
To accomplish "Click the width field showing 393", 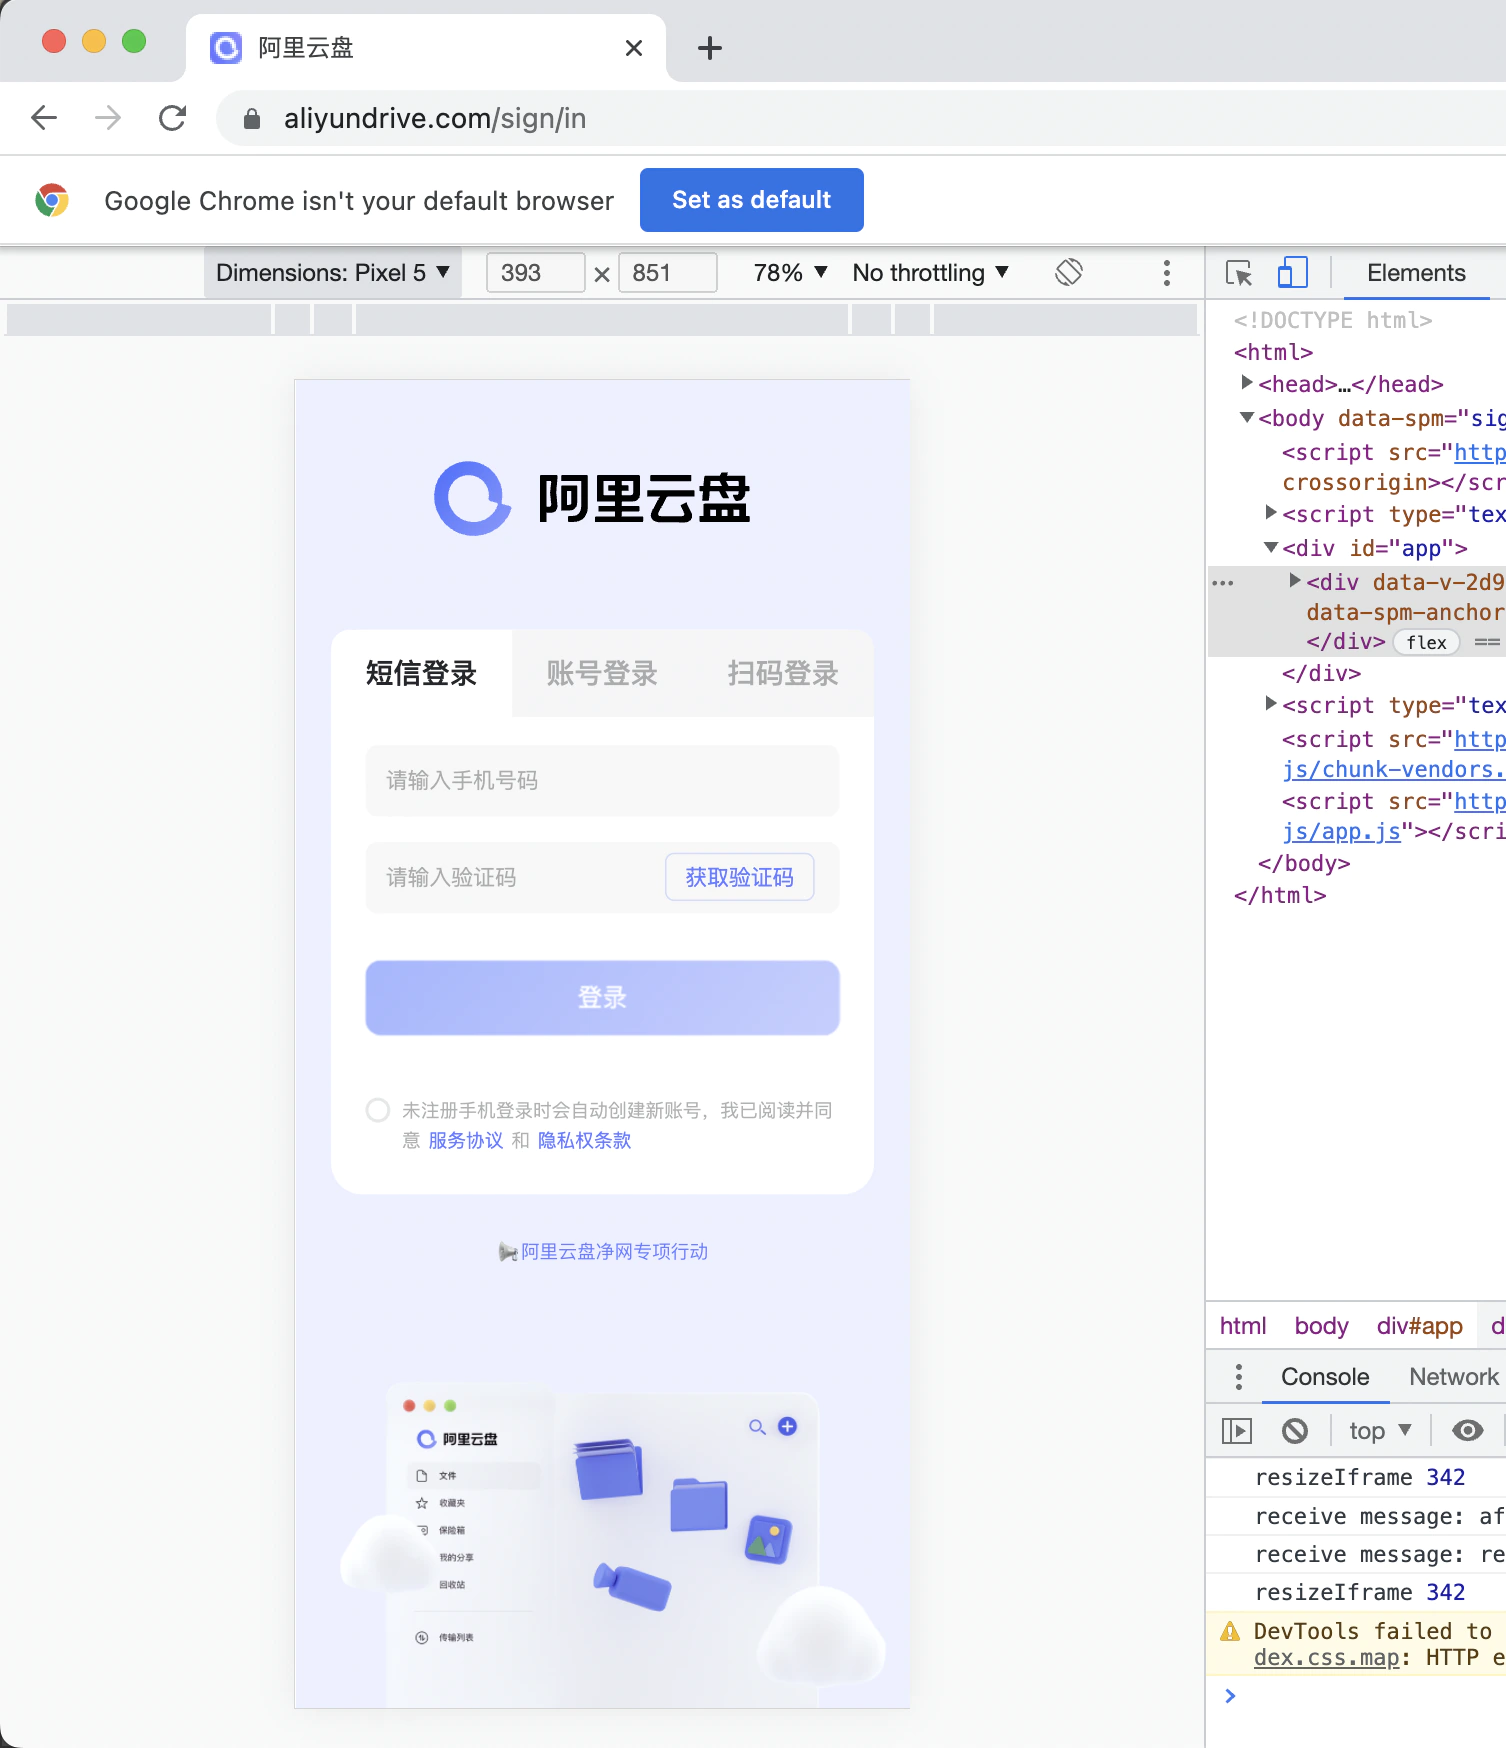I will coord(535,273).
